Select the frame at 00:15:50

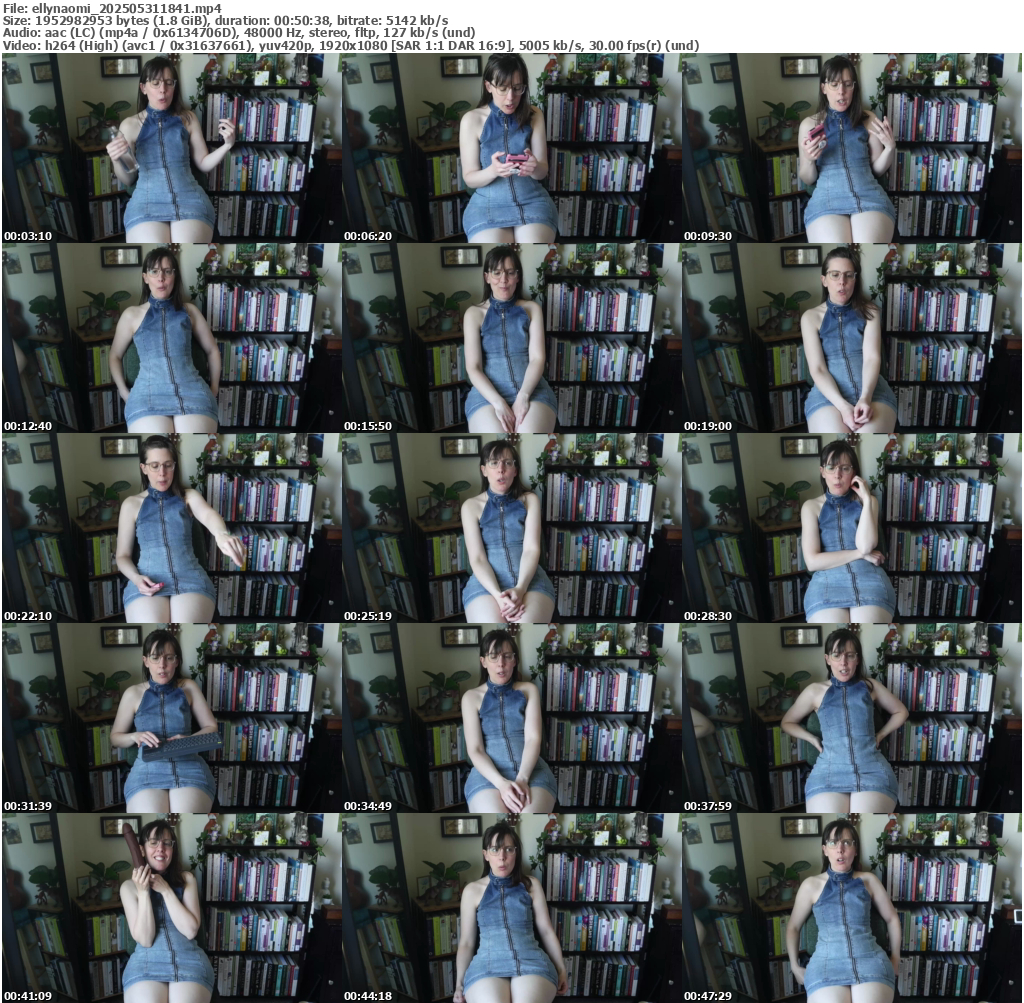[511, 338]
